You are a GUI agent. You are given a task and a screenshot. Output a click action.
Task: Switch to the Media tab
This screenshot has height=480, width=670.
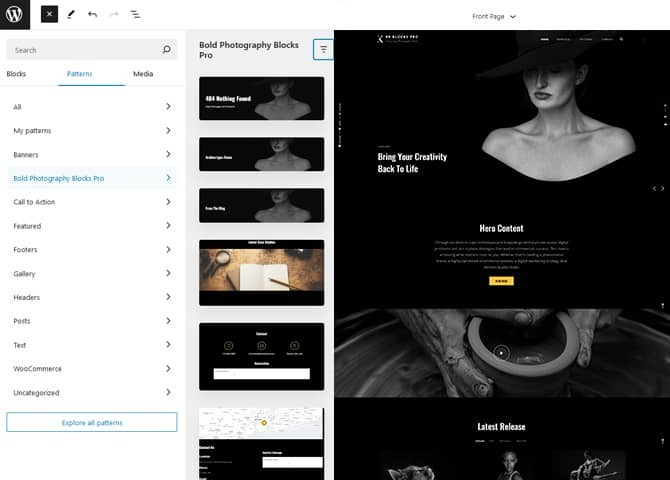(143, 74)
